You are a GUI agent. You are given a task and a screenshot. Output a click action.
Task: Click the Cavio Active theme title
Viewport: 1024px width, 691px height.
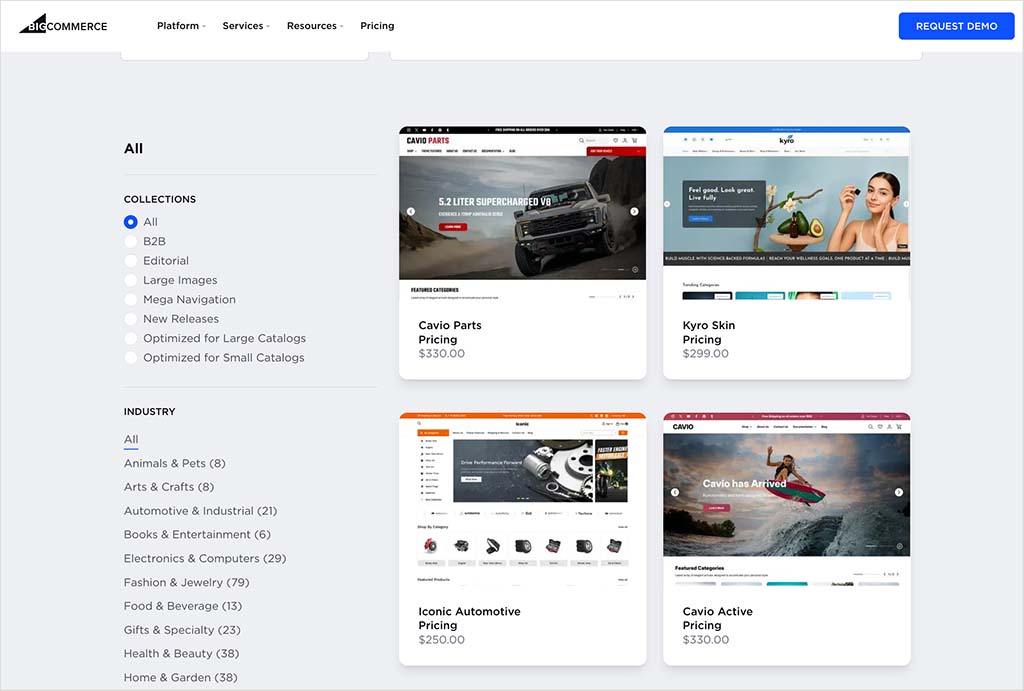pos(718,611)
